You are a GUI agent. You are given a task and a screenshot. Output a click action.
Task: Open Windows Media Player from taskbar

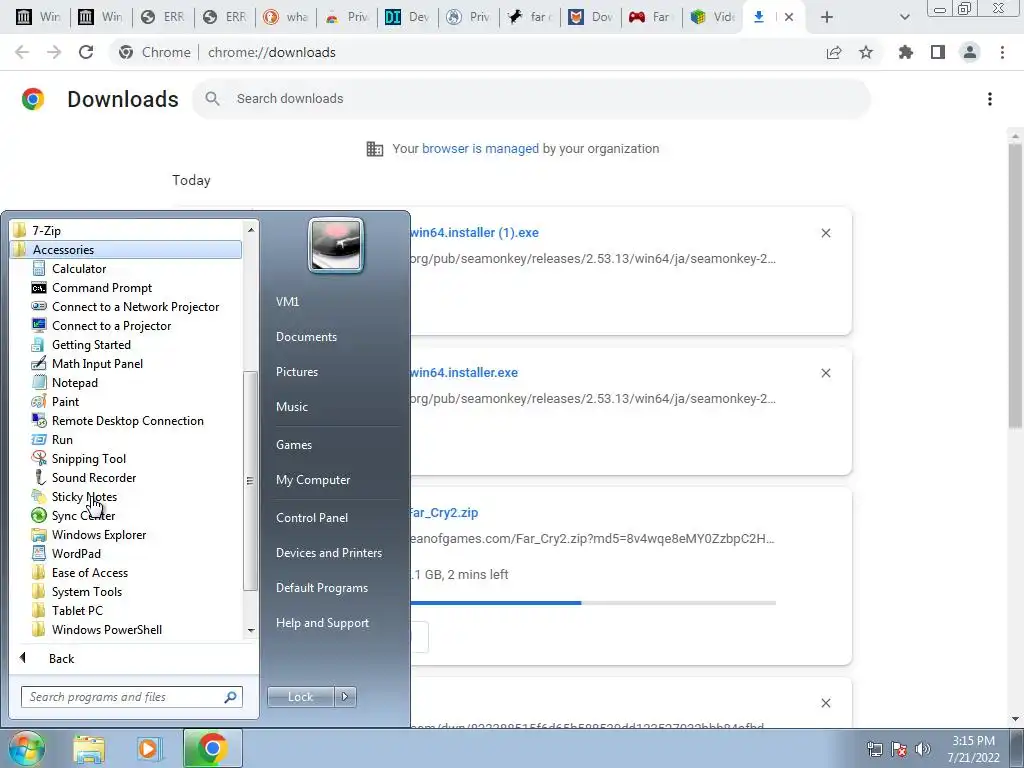tap(150, 749)
